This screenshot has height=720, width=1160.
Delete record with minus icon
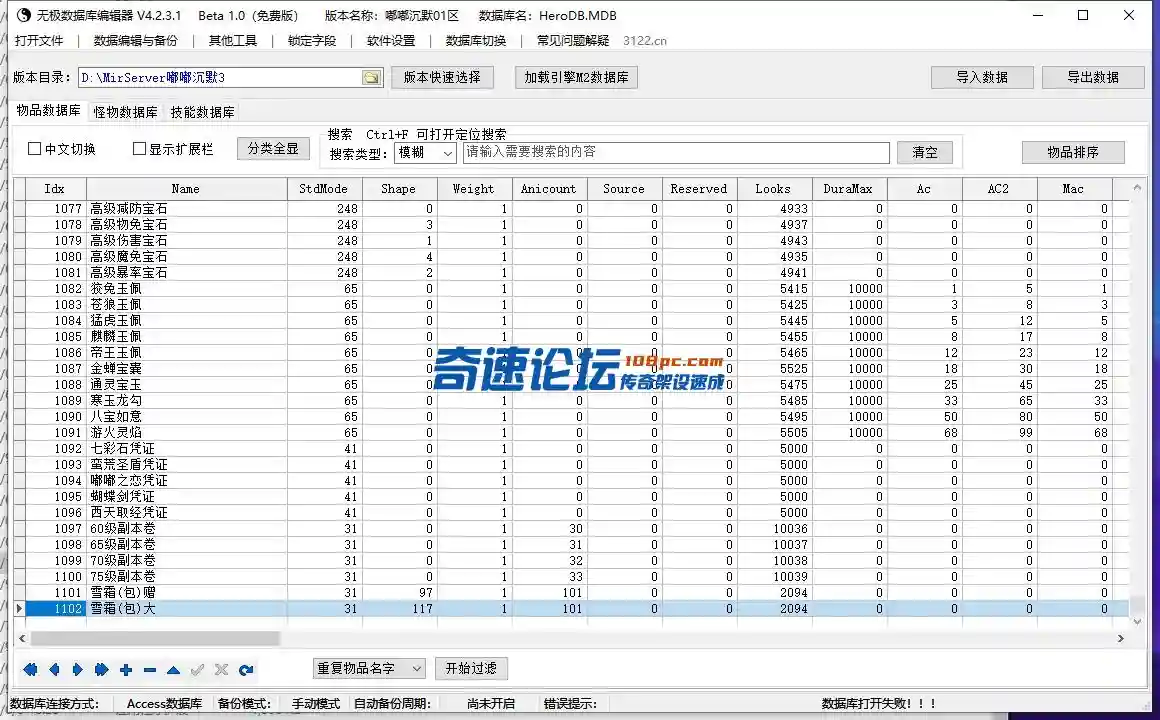(x=149, y=670)
